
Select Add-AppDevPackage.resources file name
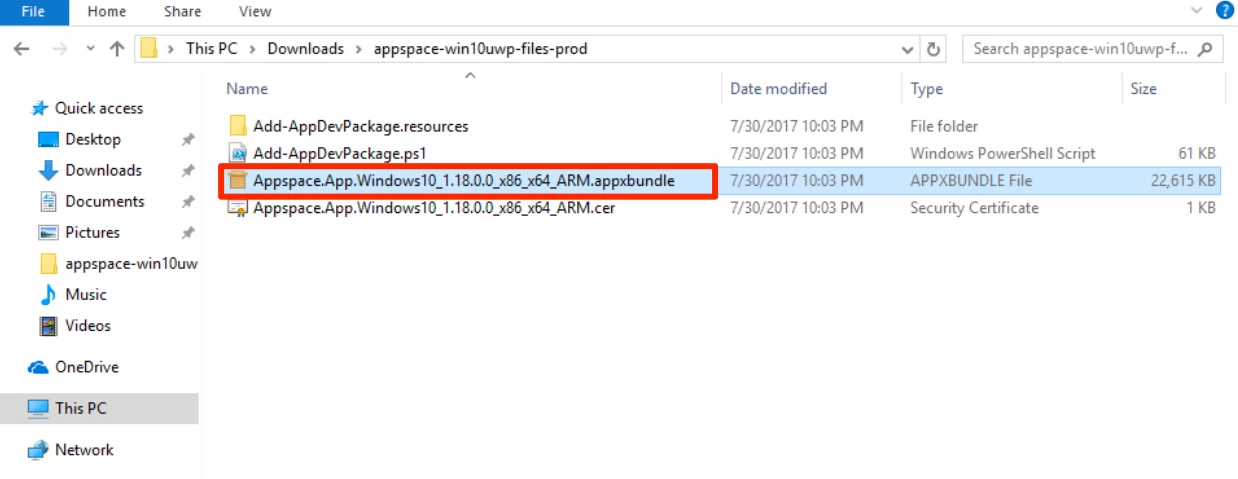[x=360, y=126]
